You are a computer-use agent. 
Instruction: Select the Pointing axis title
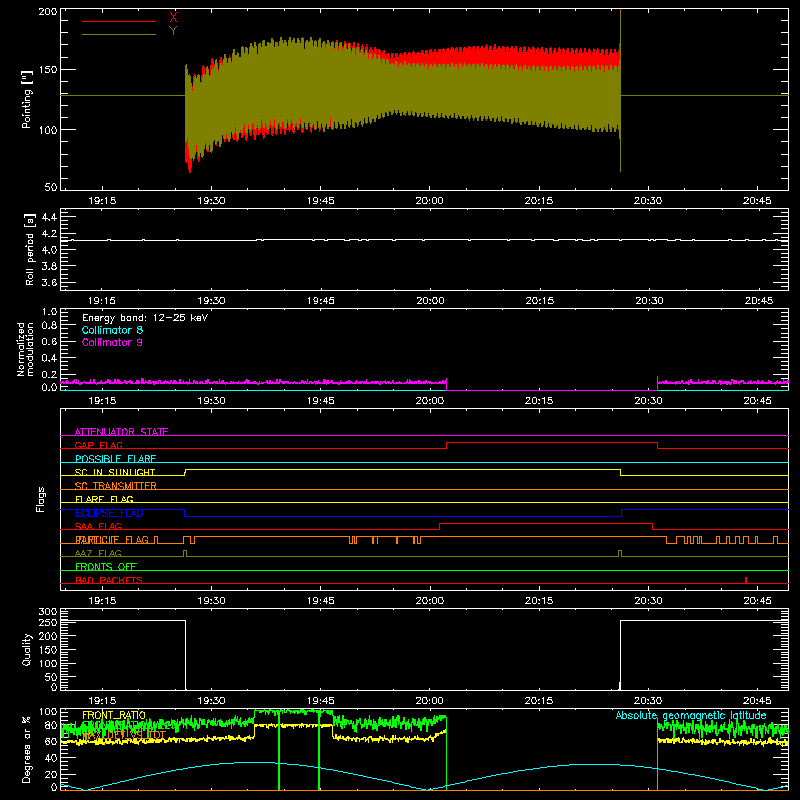pyautogui.click(x=27, y=99)
